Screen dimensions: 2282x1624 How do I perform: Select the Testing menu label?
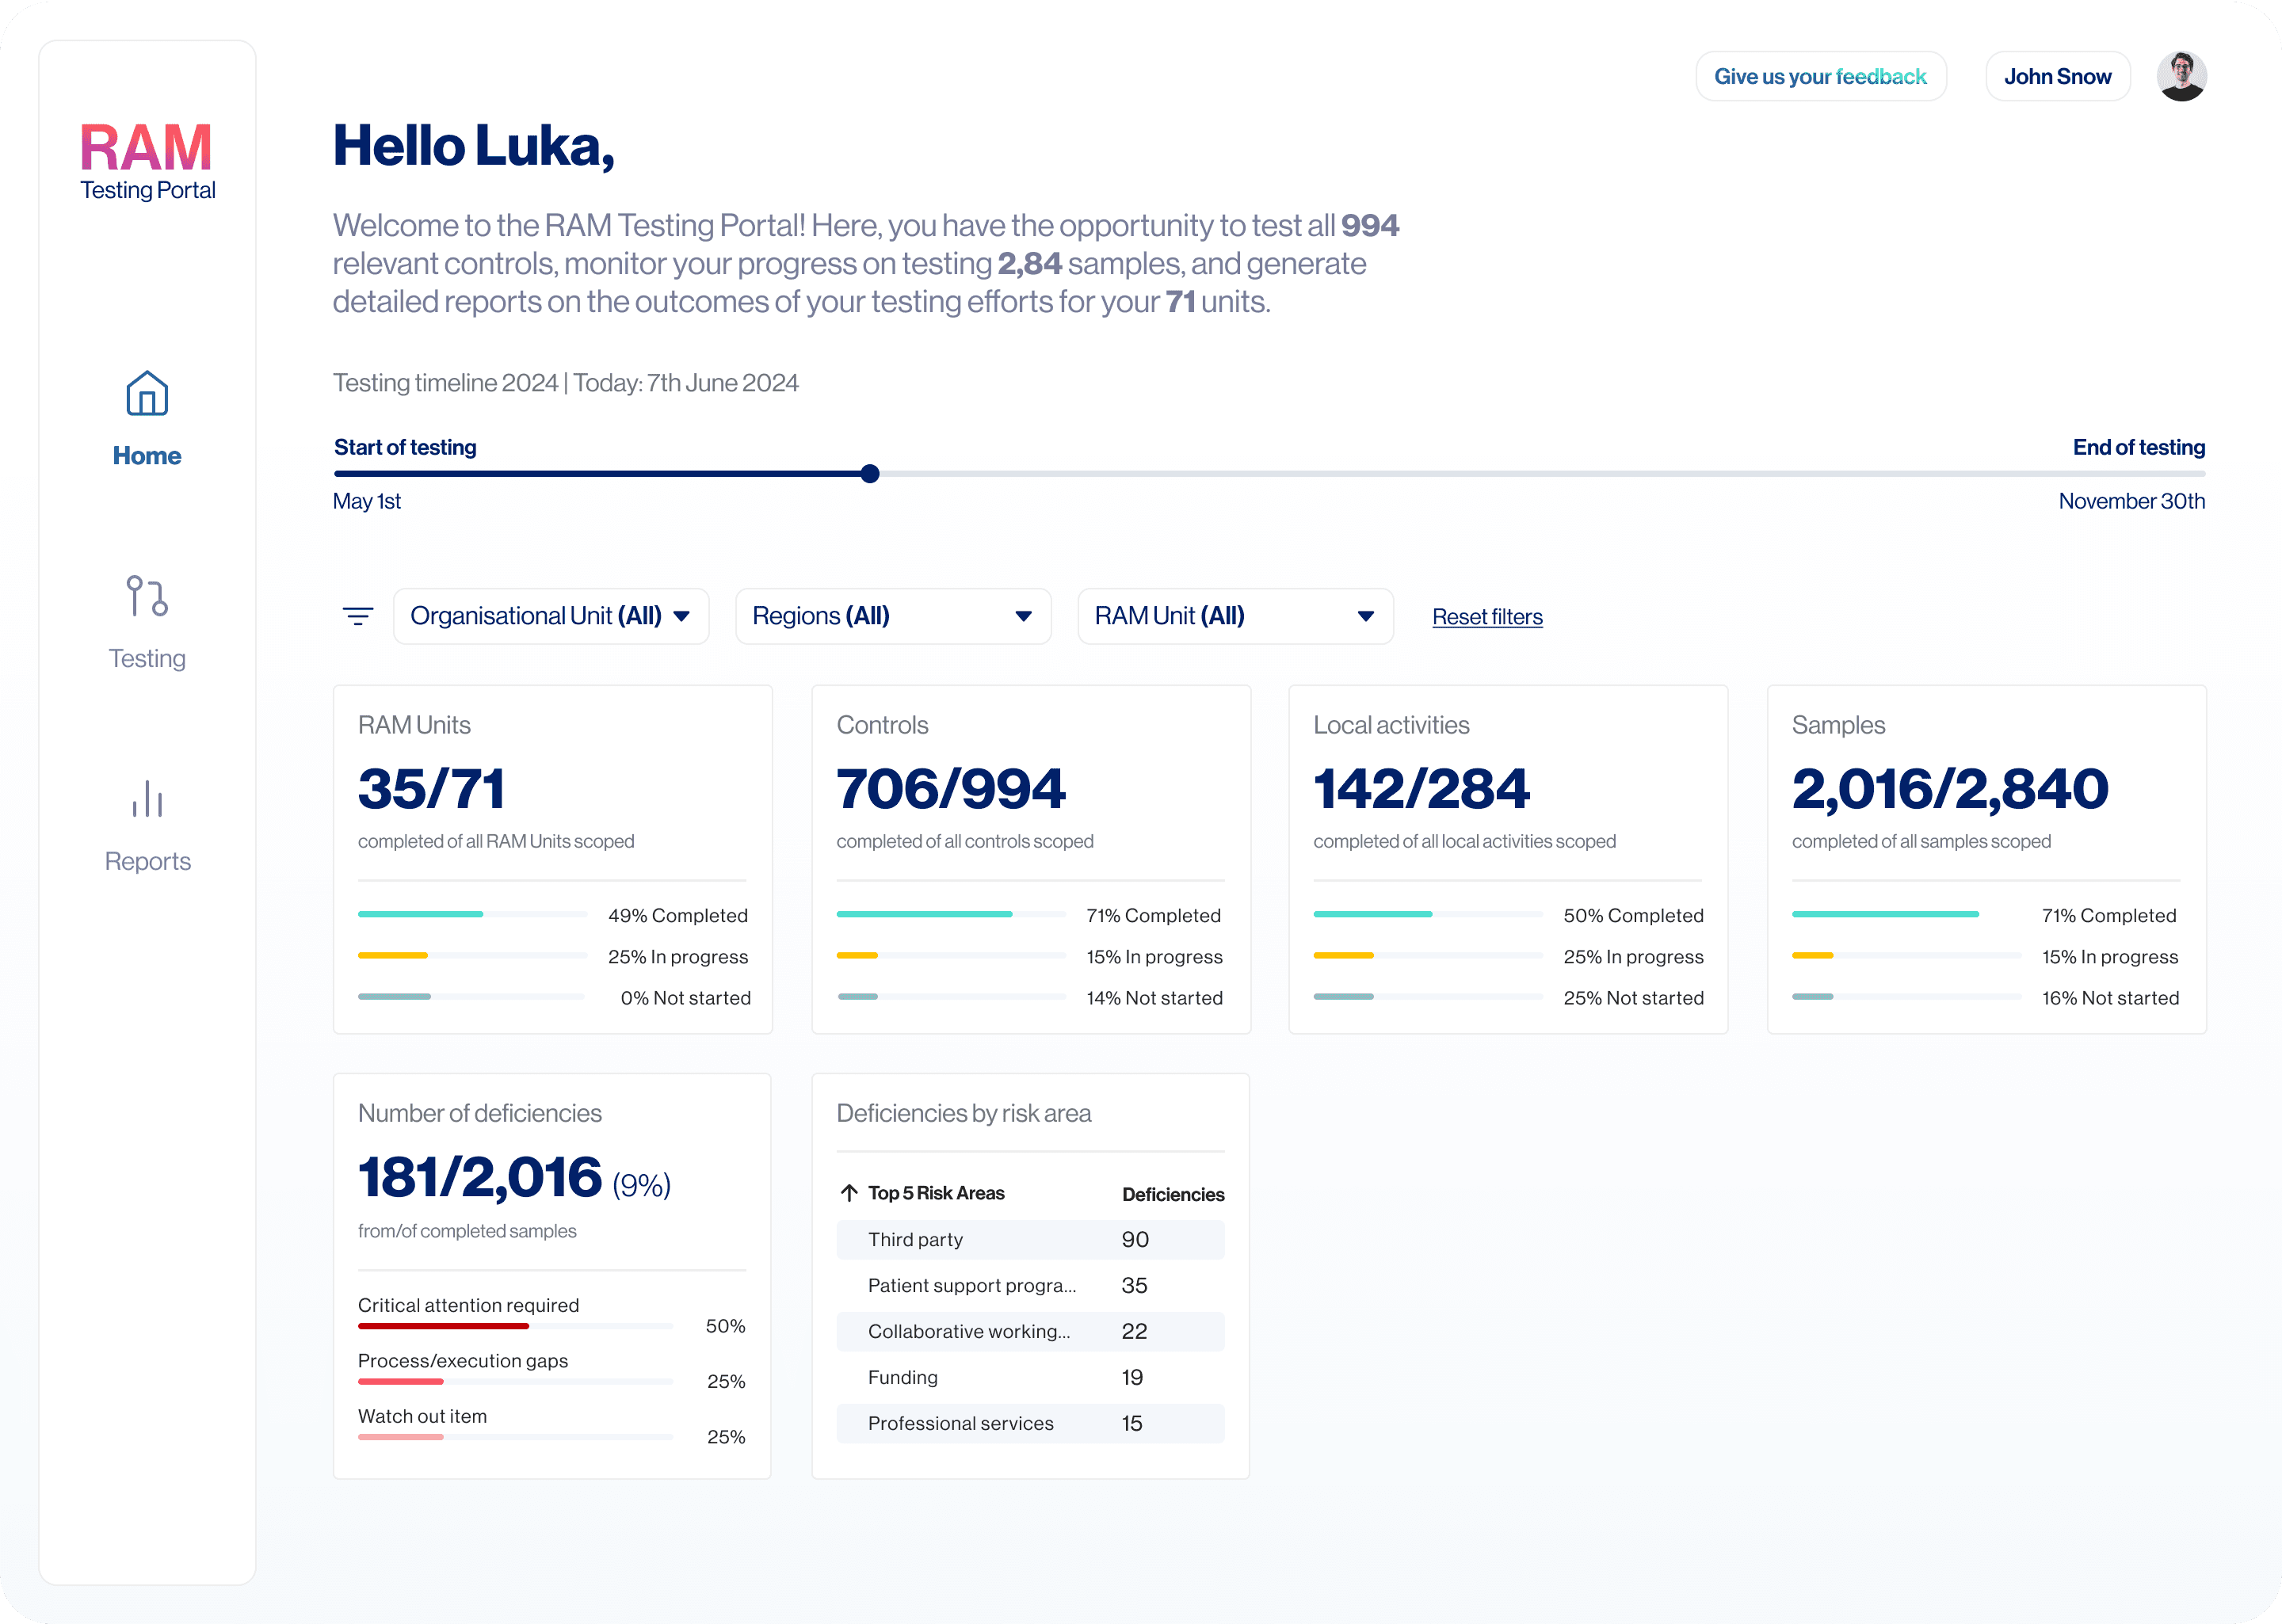(x=147, y=658)
